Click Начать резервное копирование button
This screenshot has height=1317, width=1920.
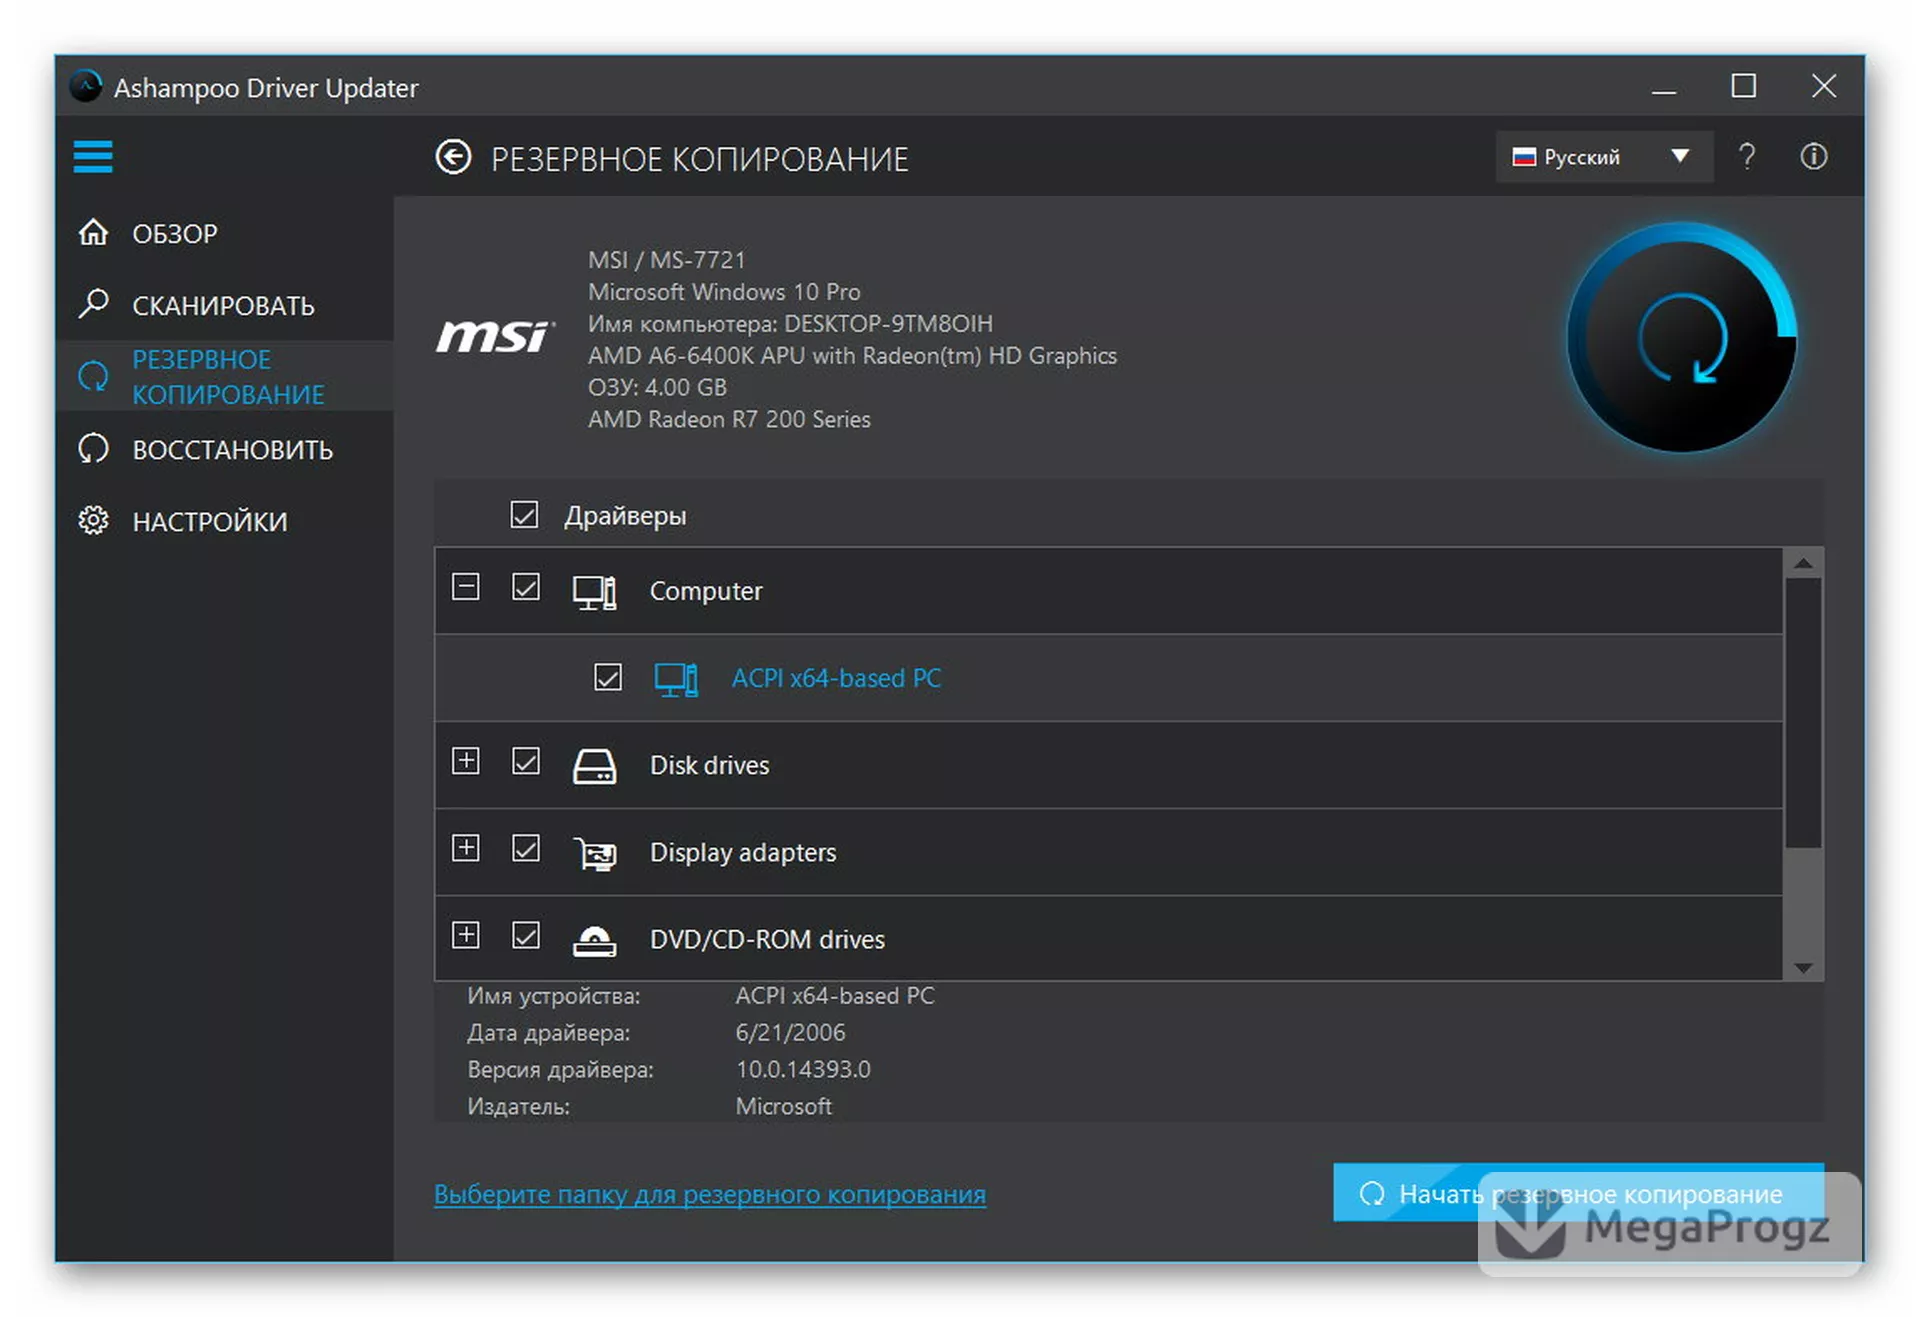tap(1578, 1192)
